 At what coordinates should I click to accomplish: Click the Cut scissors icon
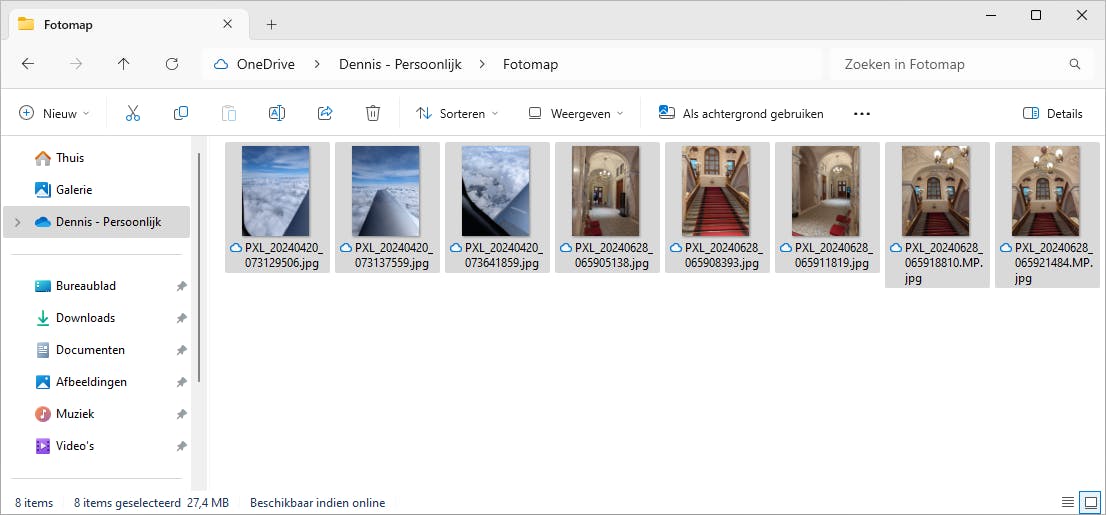pos(133,114)
